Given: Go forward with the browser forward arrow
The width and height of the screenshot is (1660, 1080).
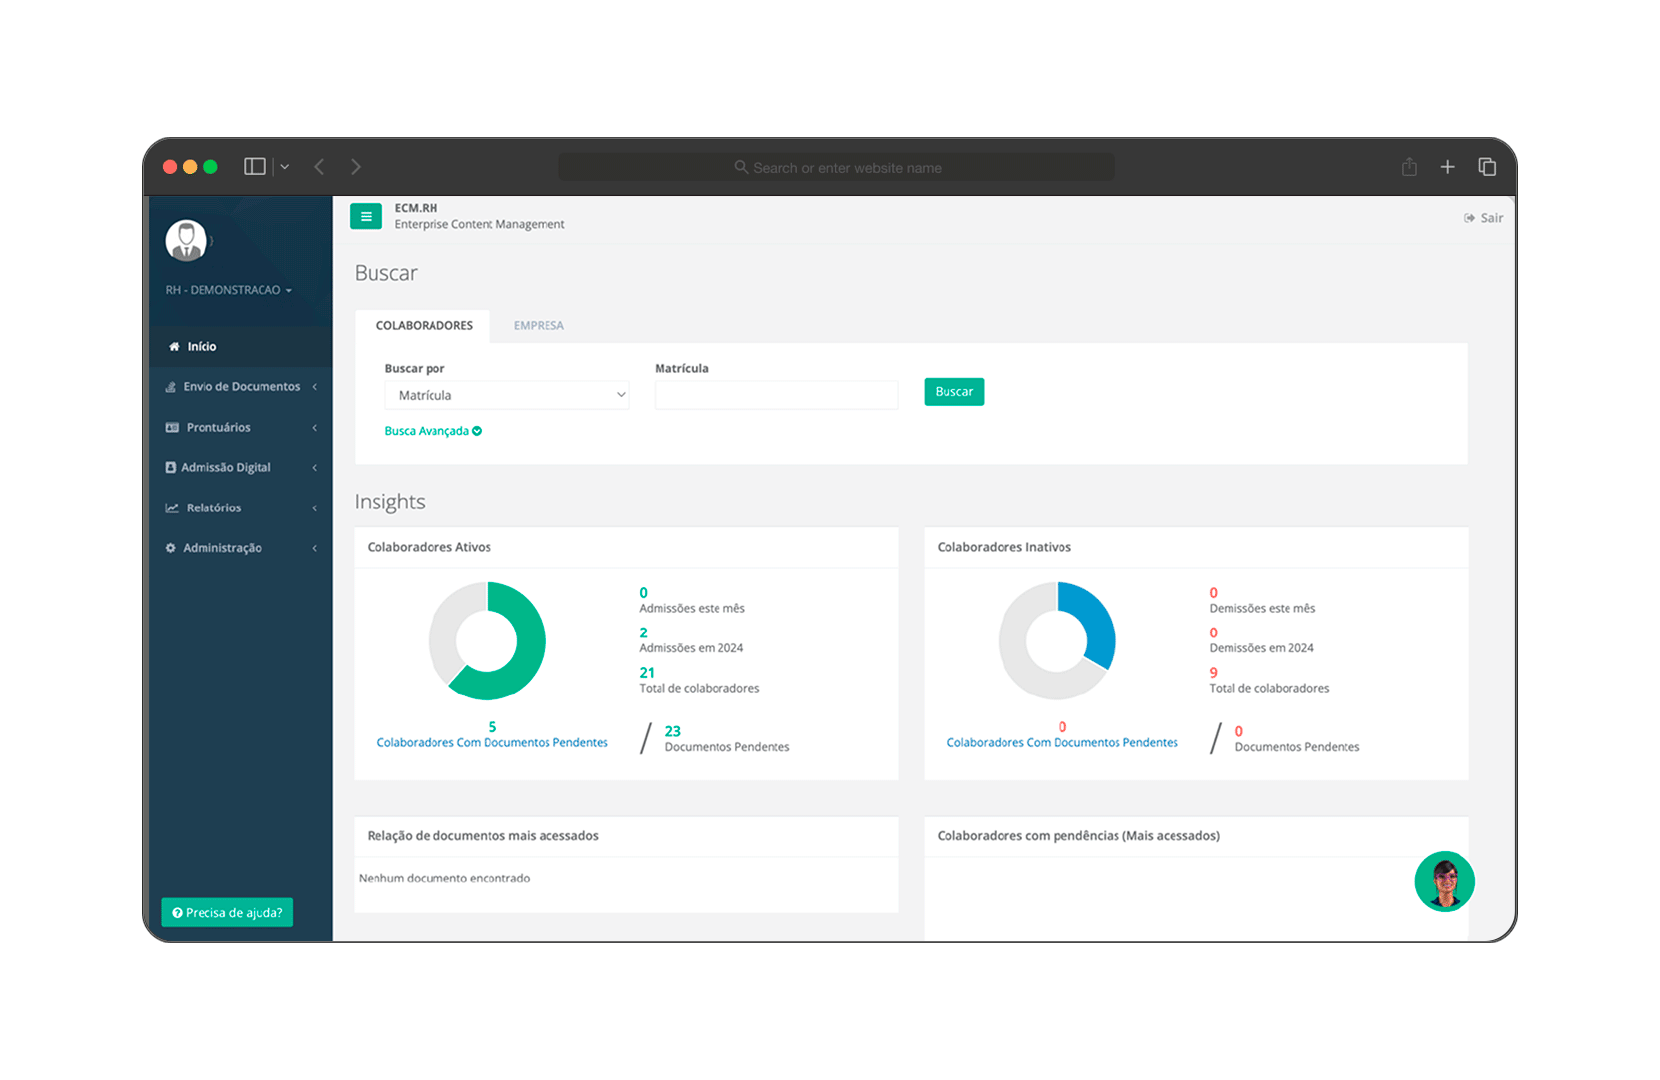Looking at the screenshot, I should pos(356,167).
